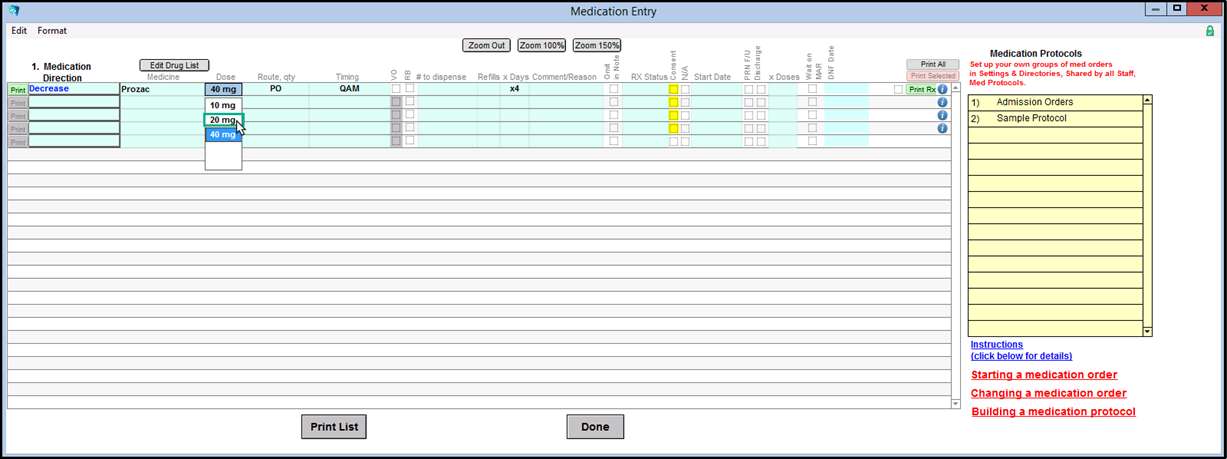Open the Starting a medication order link
This screenshot has height=459, width=1227.
1043,375
